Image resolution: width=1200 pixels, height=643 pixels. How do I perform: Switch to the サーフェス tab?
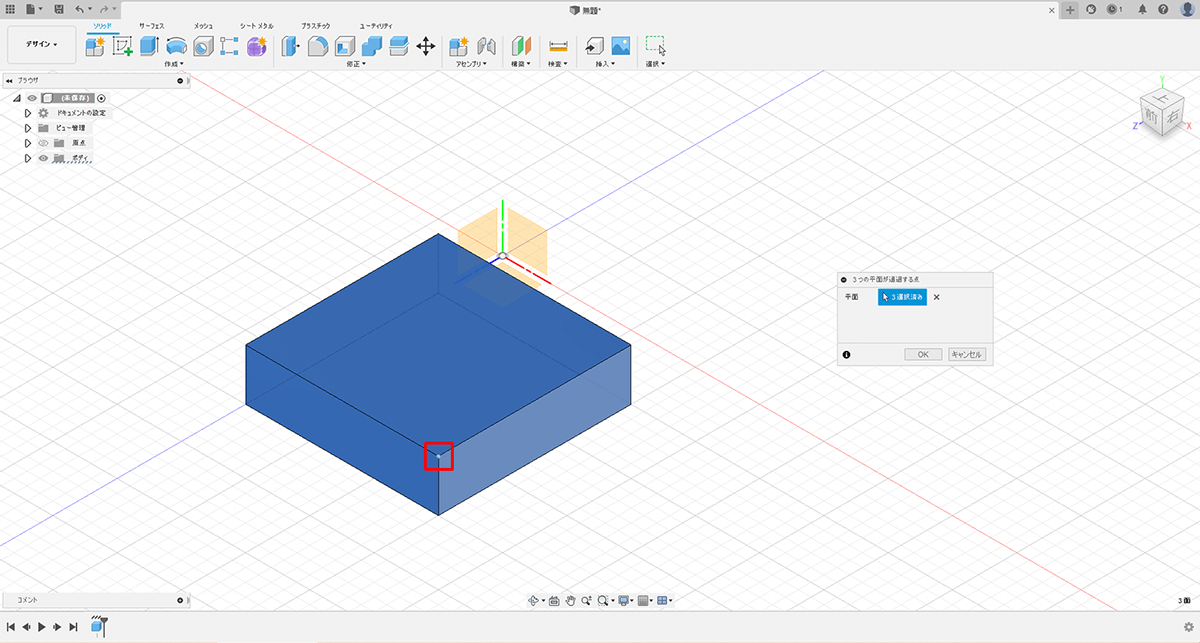tap(152, 24)
